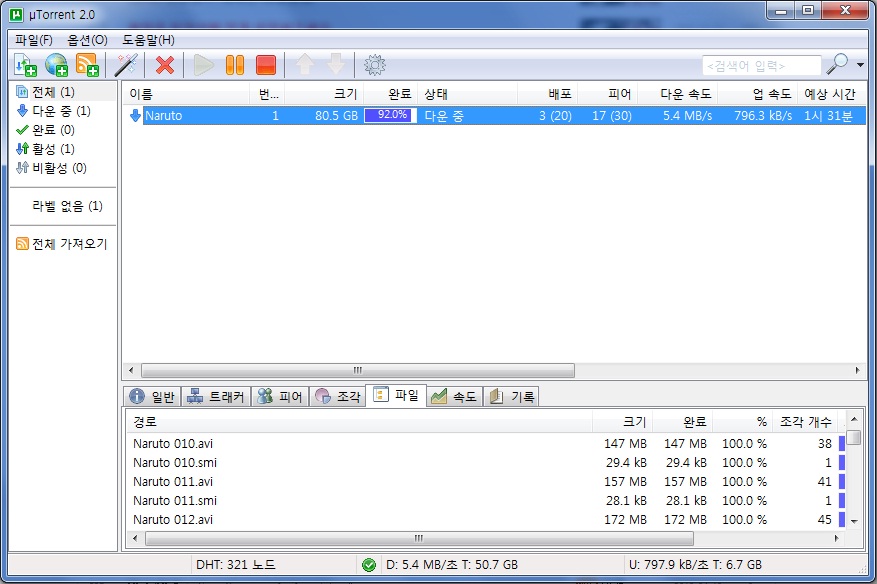
Task: Open 전체 가져오기 RSS feeds item
Action: (x=62, y=244)
